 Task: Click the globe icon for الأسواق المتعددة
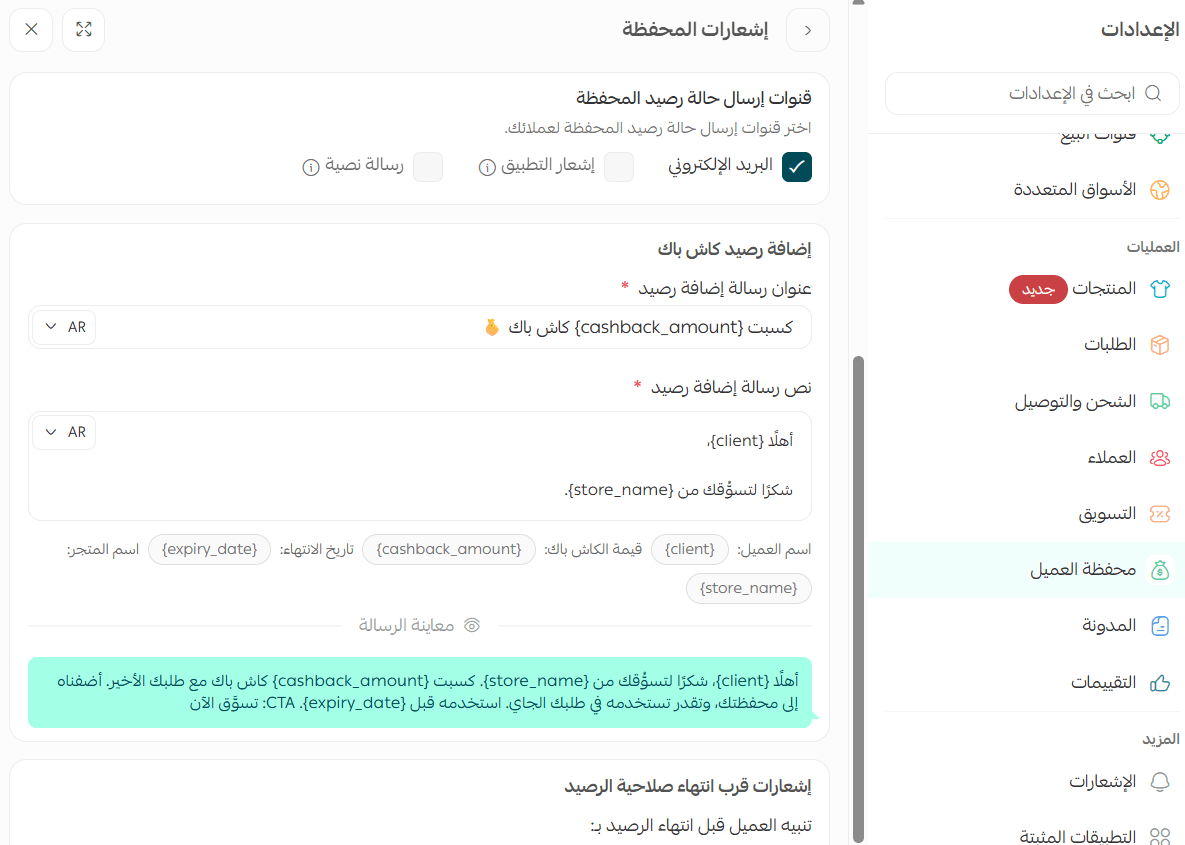(x=1159, y=190)
